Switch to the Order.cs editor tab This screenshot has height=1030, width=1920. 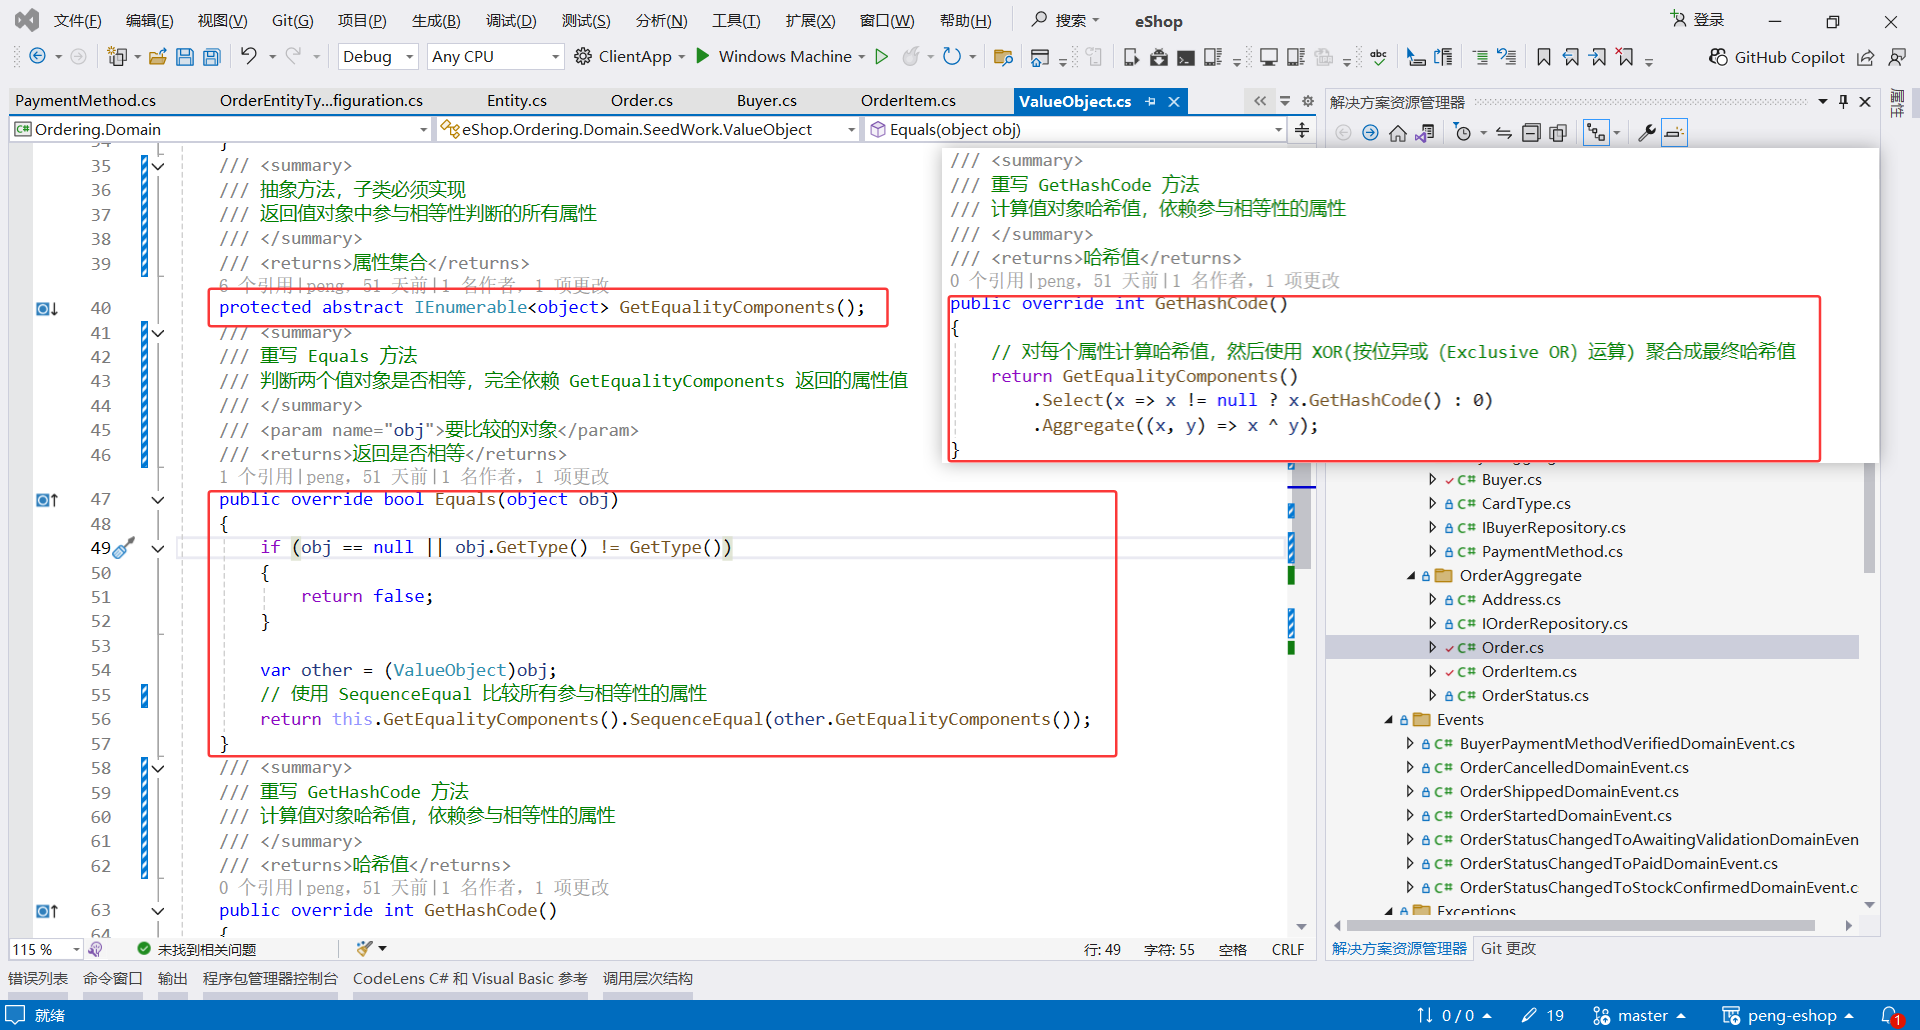coord(642,100)
